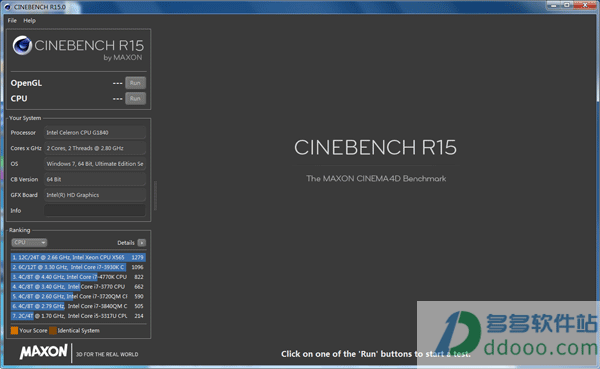The width and height of the screenshot is (600, 369).
Task: Click the Cinebench title bar app icon
Action: tap(7, 7)
